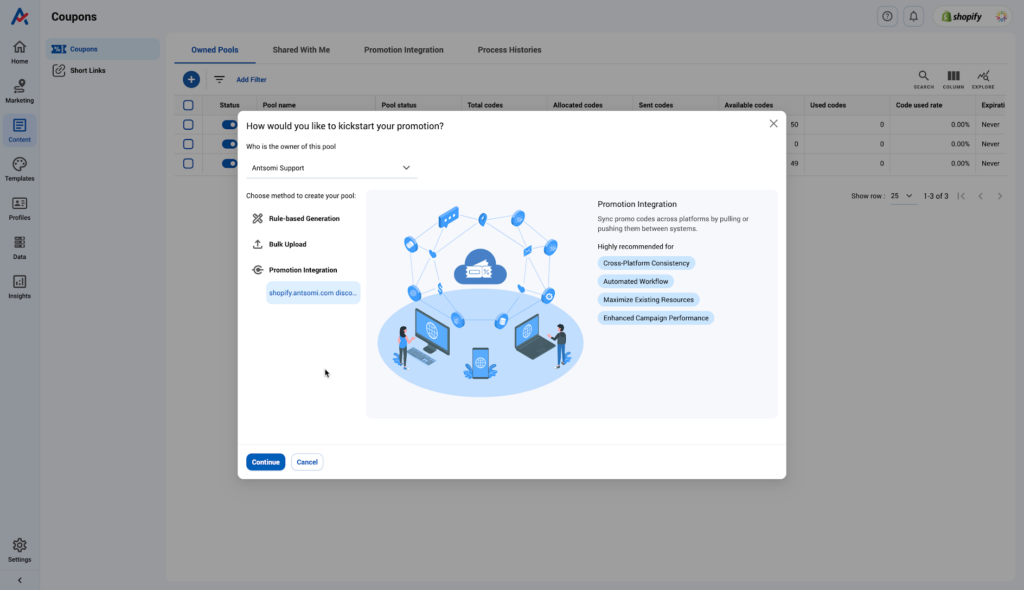The height and width of the screenshot is (590, 1024).
Task: Go to Templates palette icon
Action: pos(20,169)
